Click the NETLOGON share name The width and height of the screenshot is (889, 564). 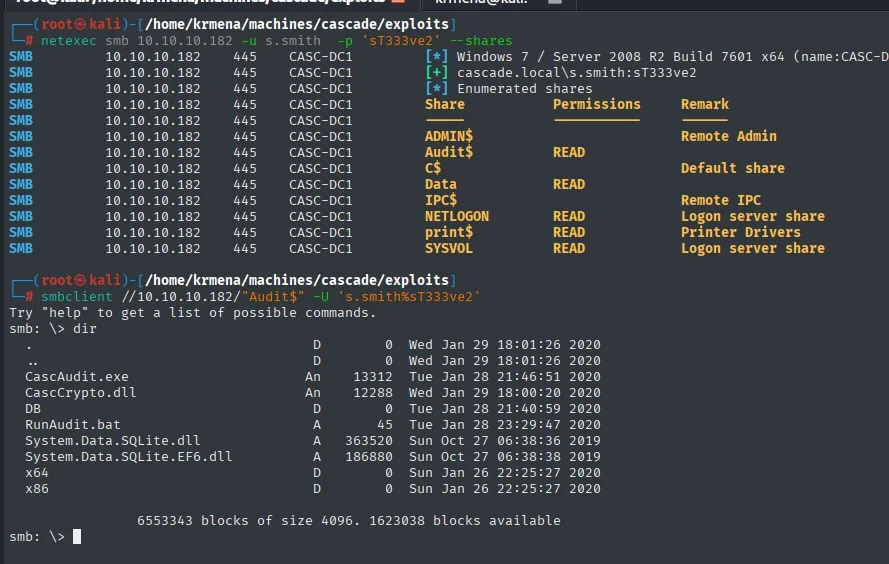tap(457, 216)
